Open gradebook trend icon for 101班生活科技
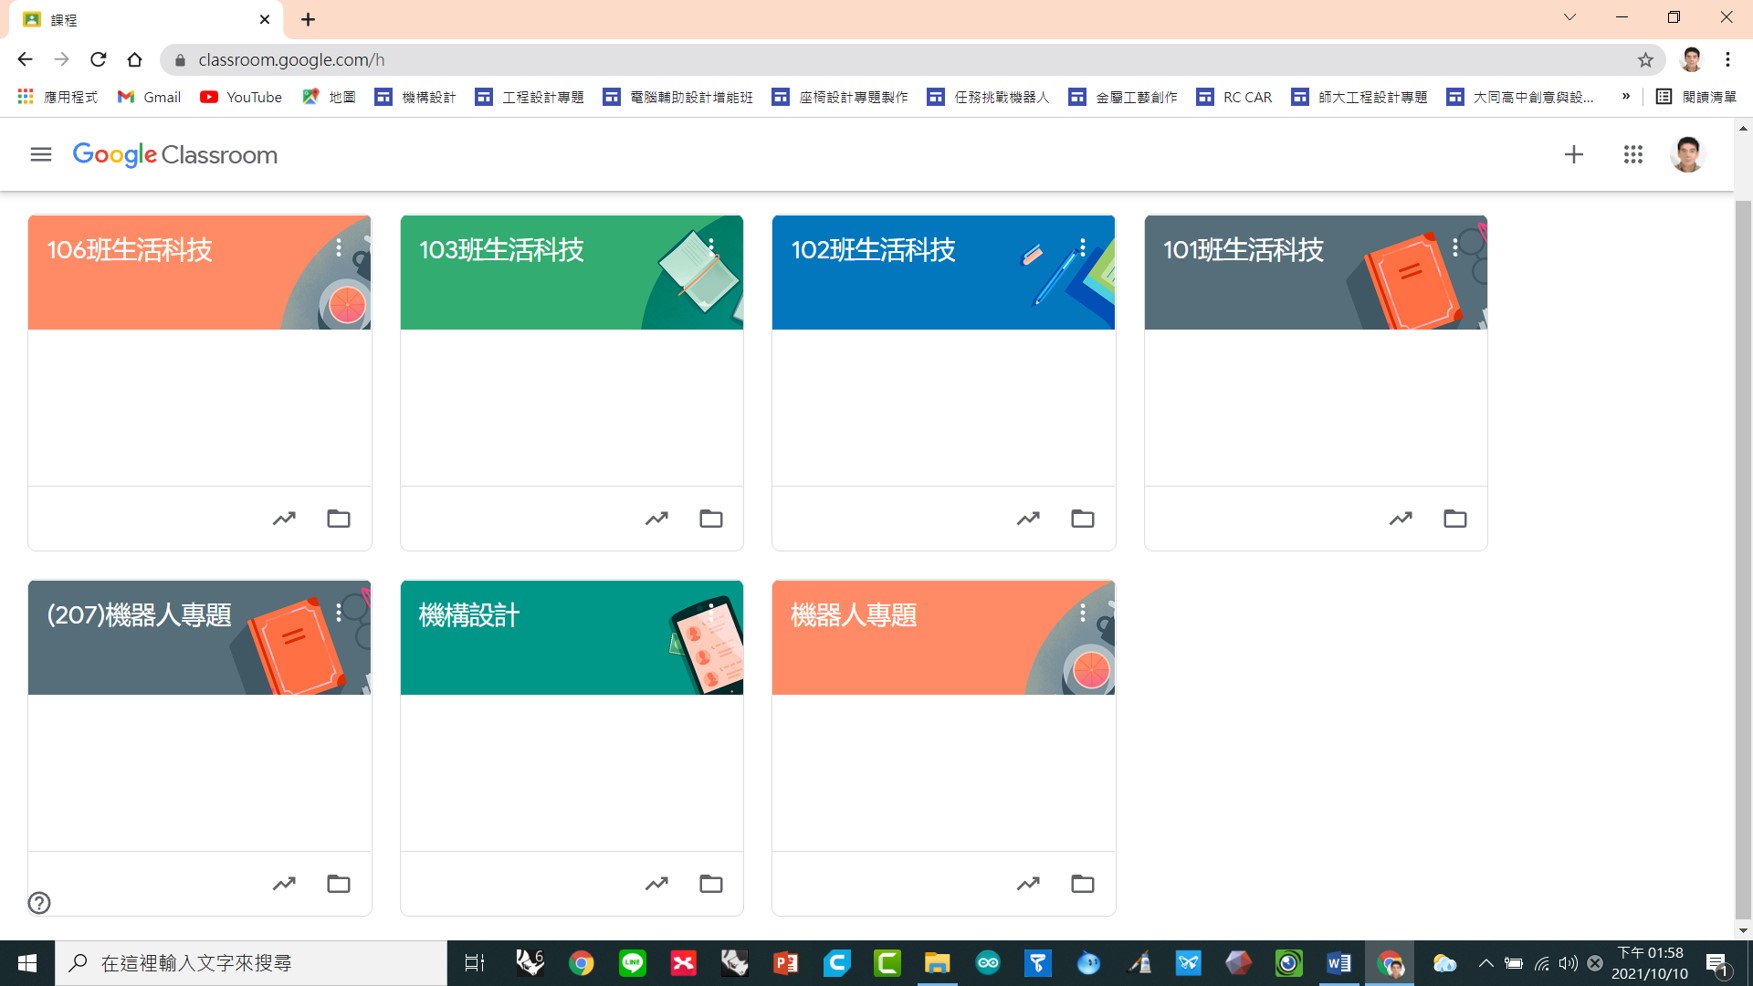 point(1400,518)
